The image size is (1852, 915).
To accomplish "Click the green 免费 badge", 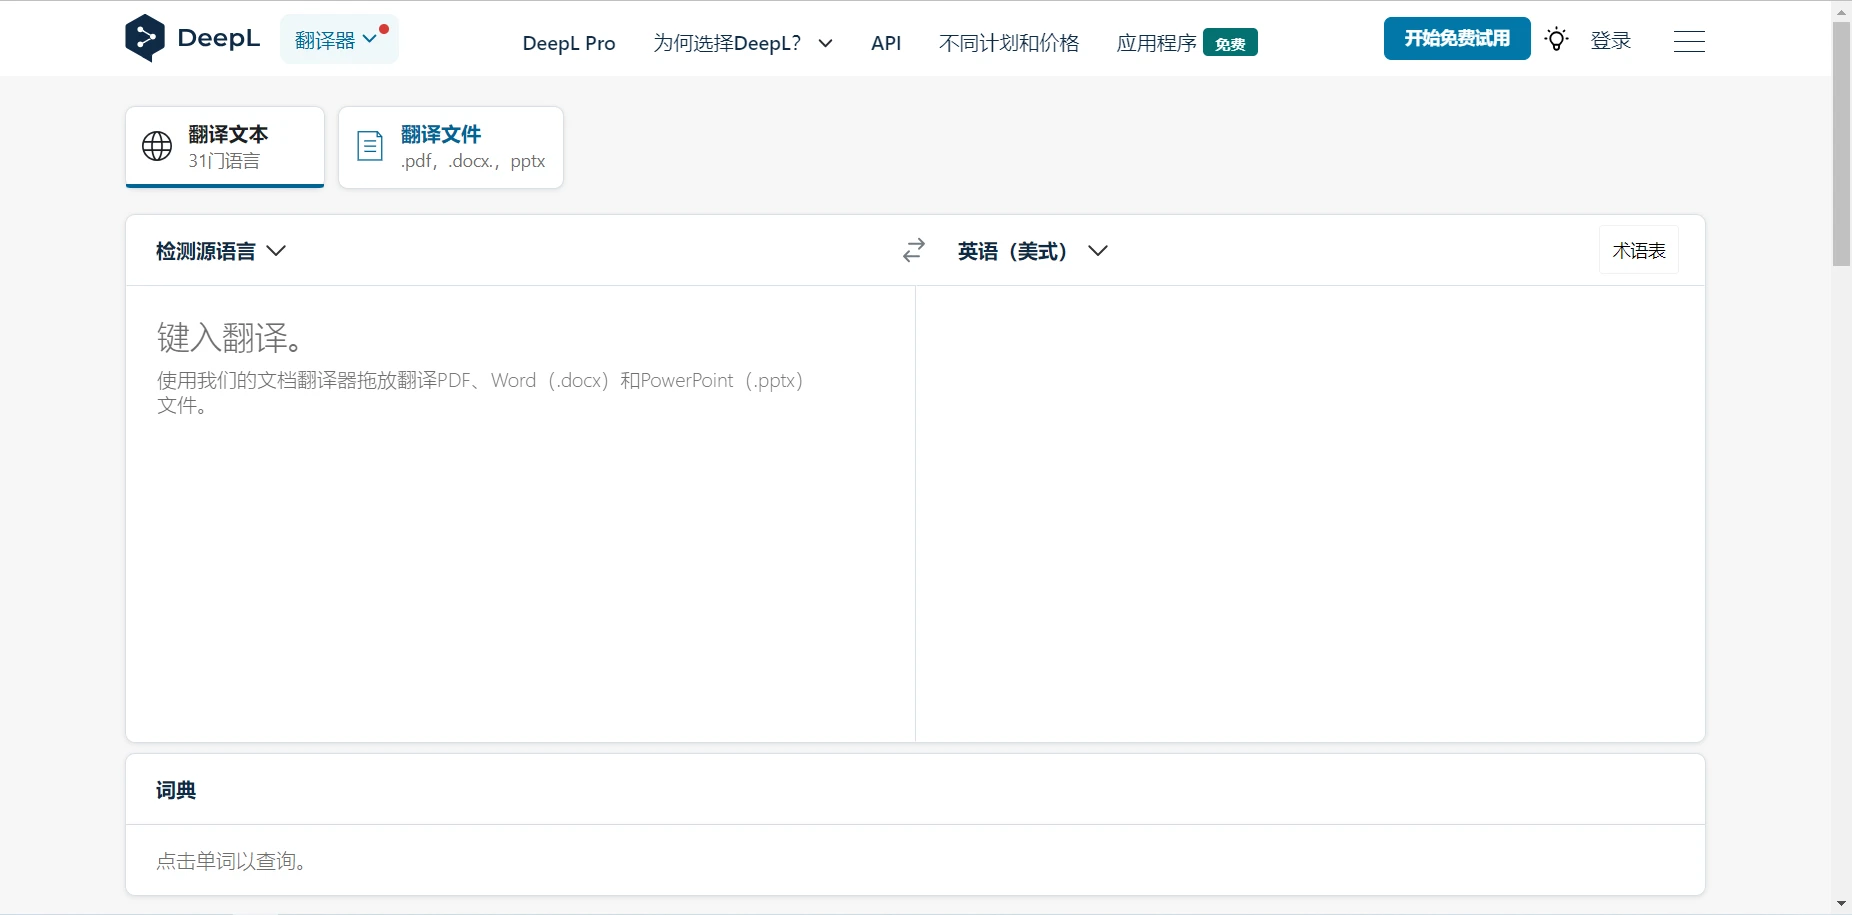I will 1230,43.
